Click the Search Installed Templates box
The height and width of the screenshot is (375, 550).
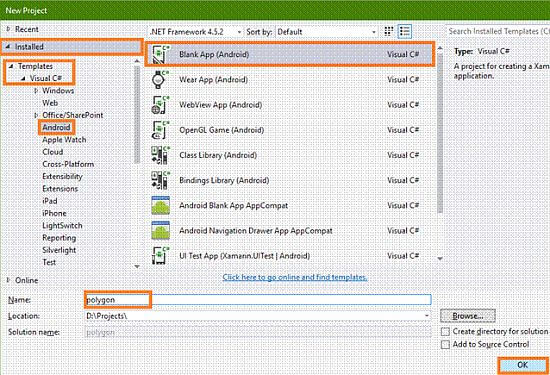click(x=498, y=31)
